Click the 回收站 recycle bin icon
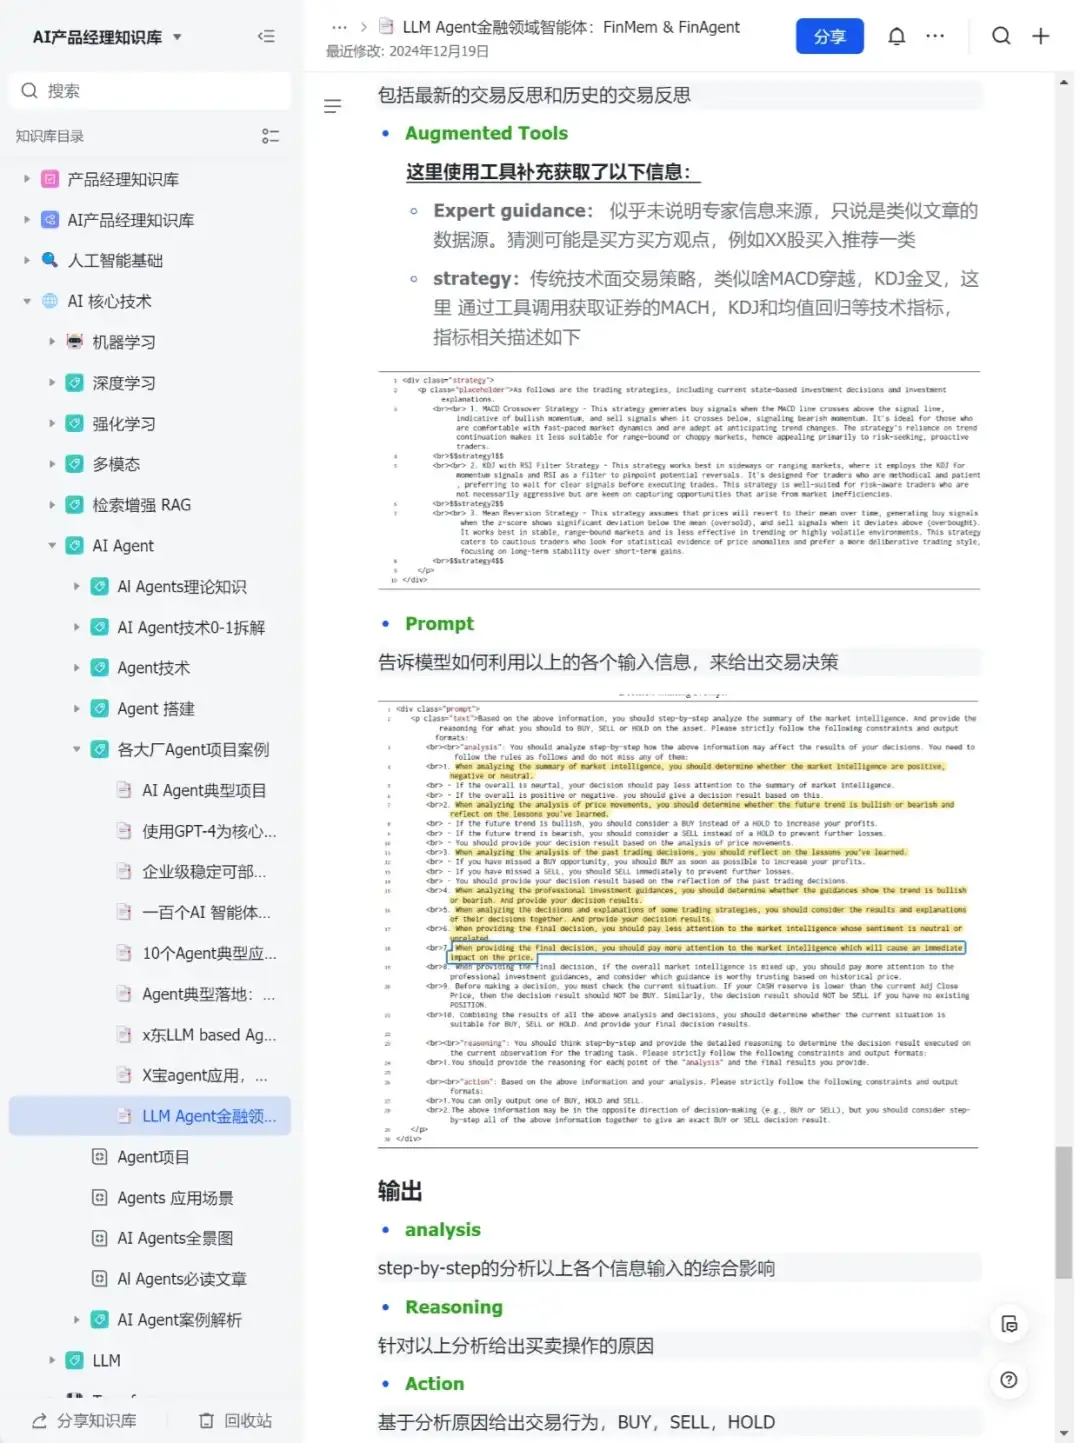 pyautogui.click(x=206, y=1420)
